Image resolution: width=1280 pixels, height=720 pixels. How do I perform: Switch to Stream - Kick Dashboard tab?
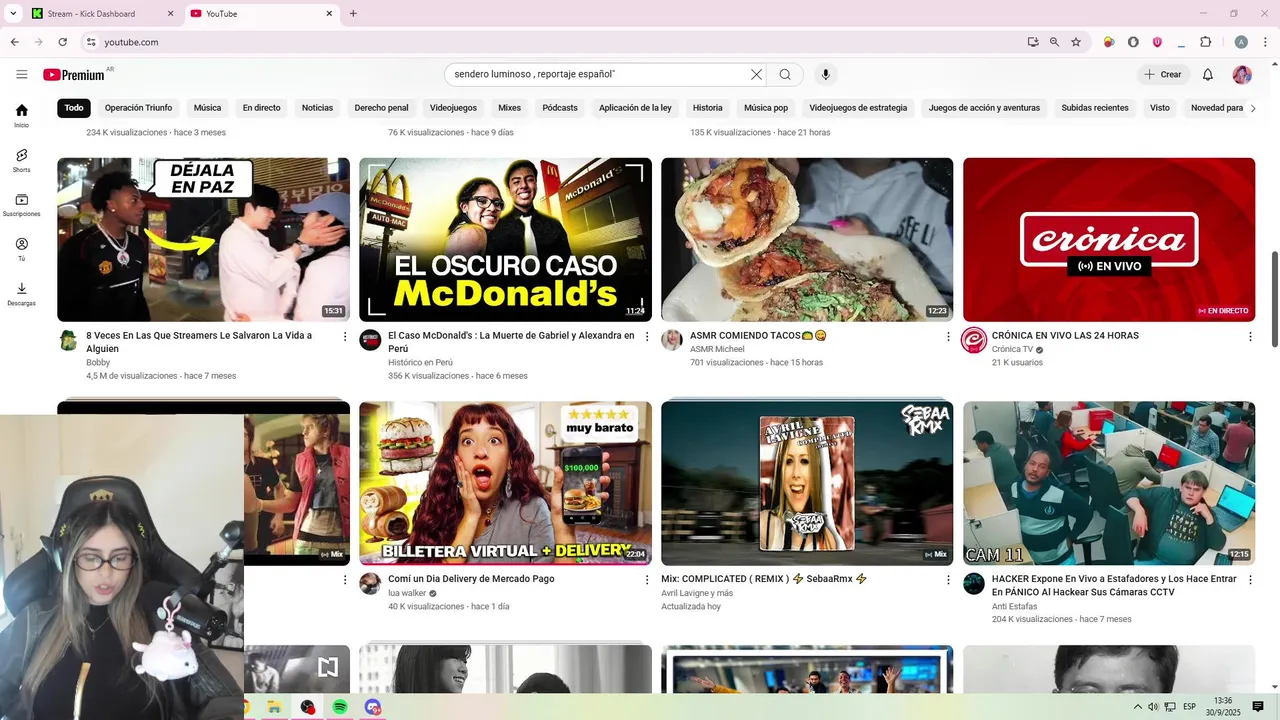click(x=100, y=14)
